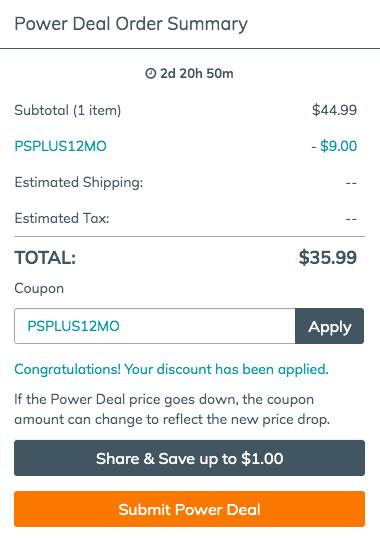
Task: Click the clock icon beside countdown timer
Action: (150, 73)
